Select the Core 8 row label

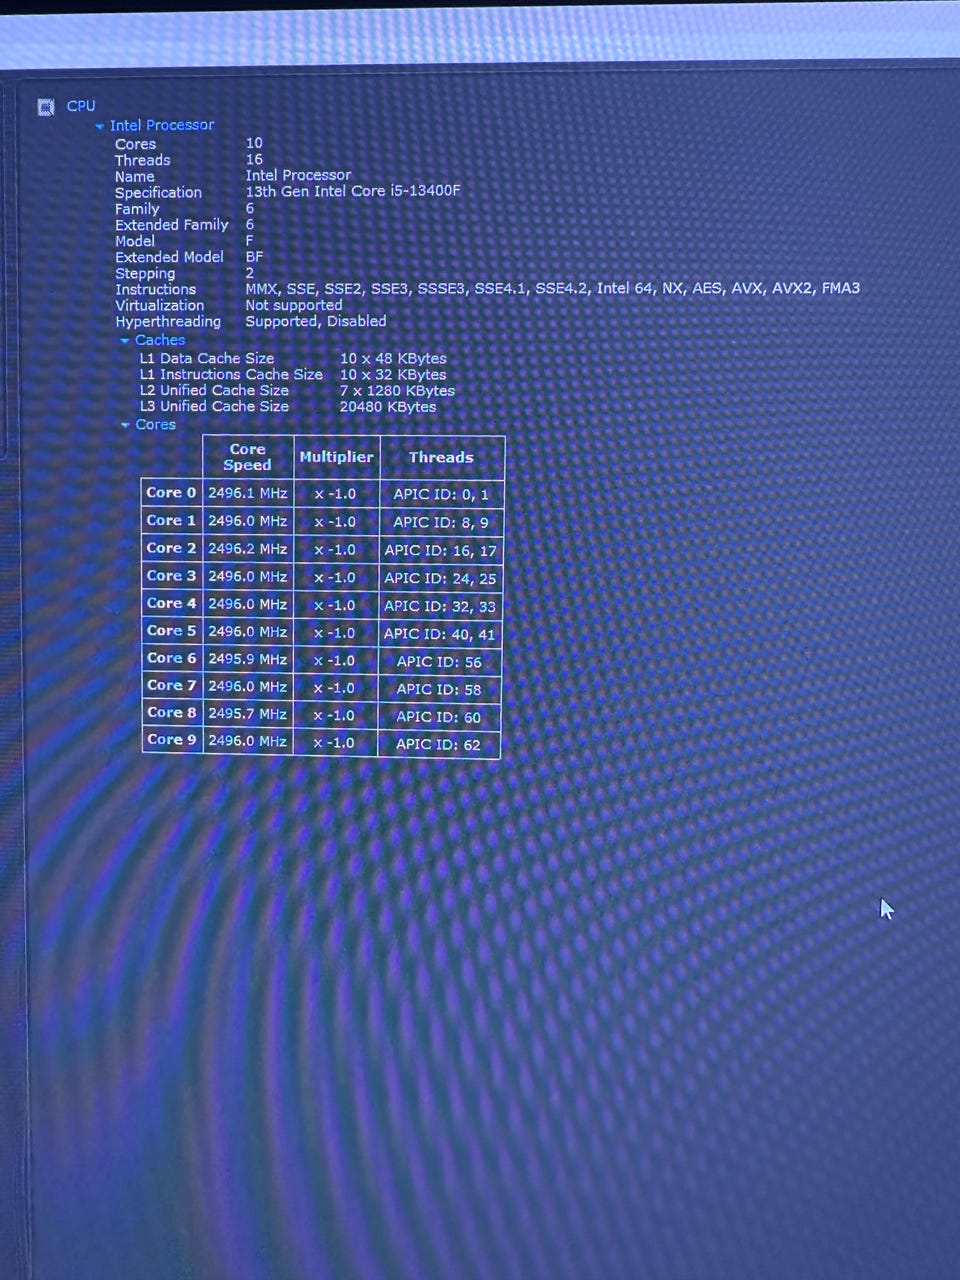[172, 713]
